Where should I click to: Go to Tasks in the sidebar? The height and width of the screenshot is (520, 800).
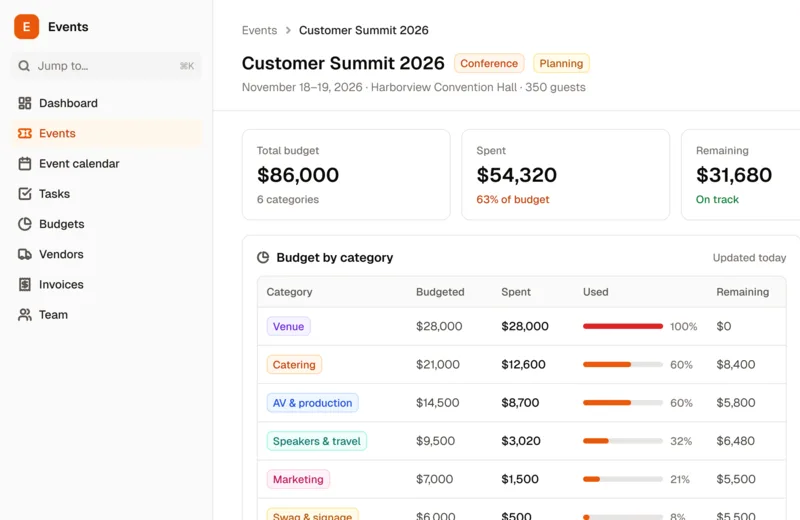pos(106,193)
